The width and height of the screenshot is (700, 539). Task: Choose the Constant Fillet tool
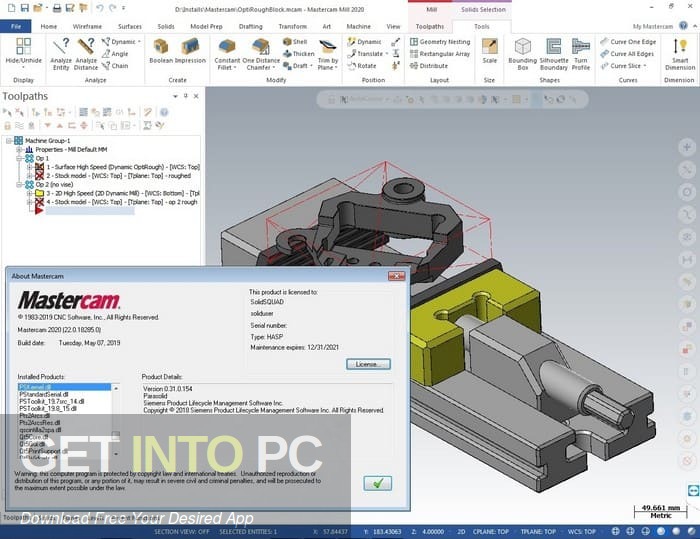click(x=227, y=54)
